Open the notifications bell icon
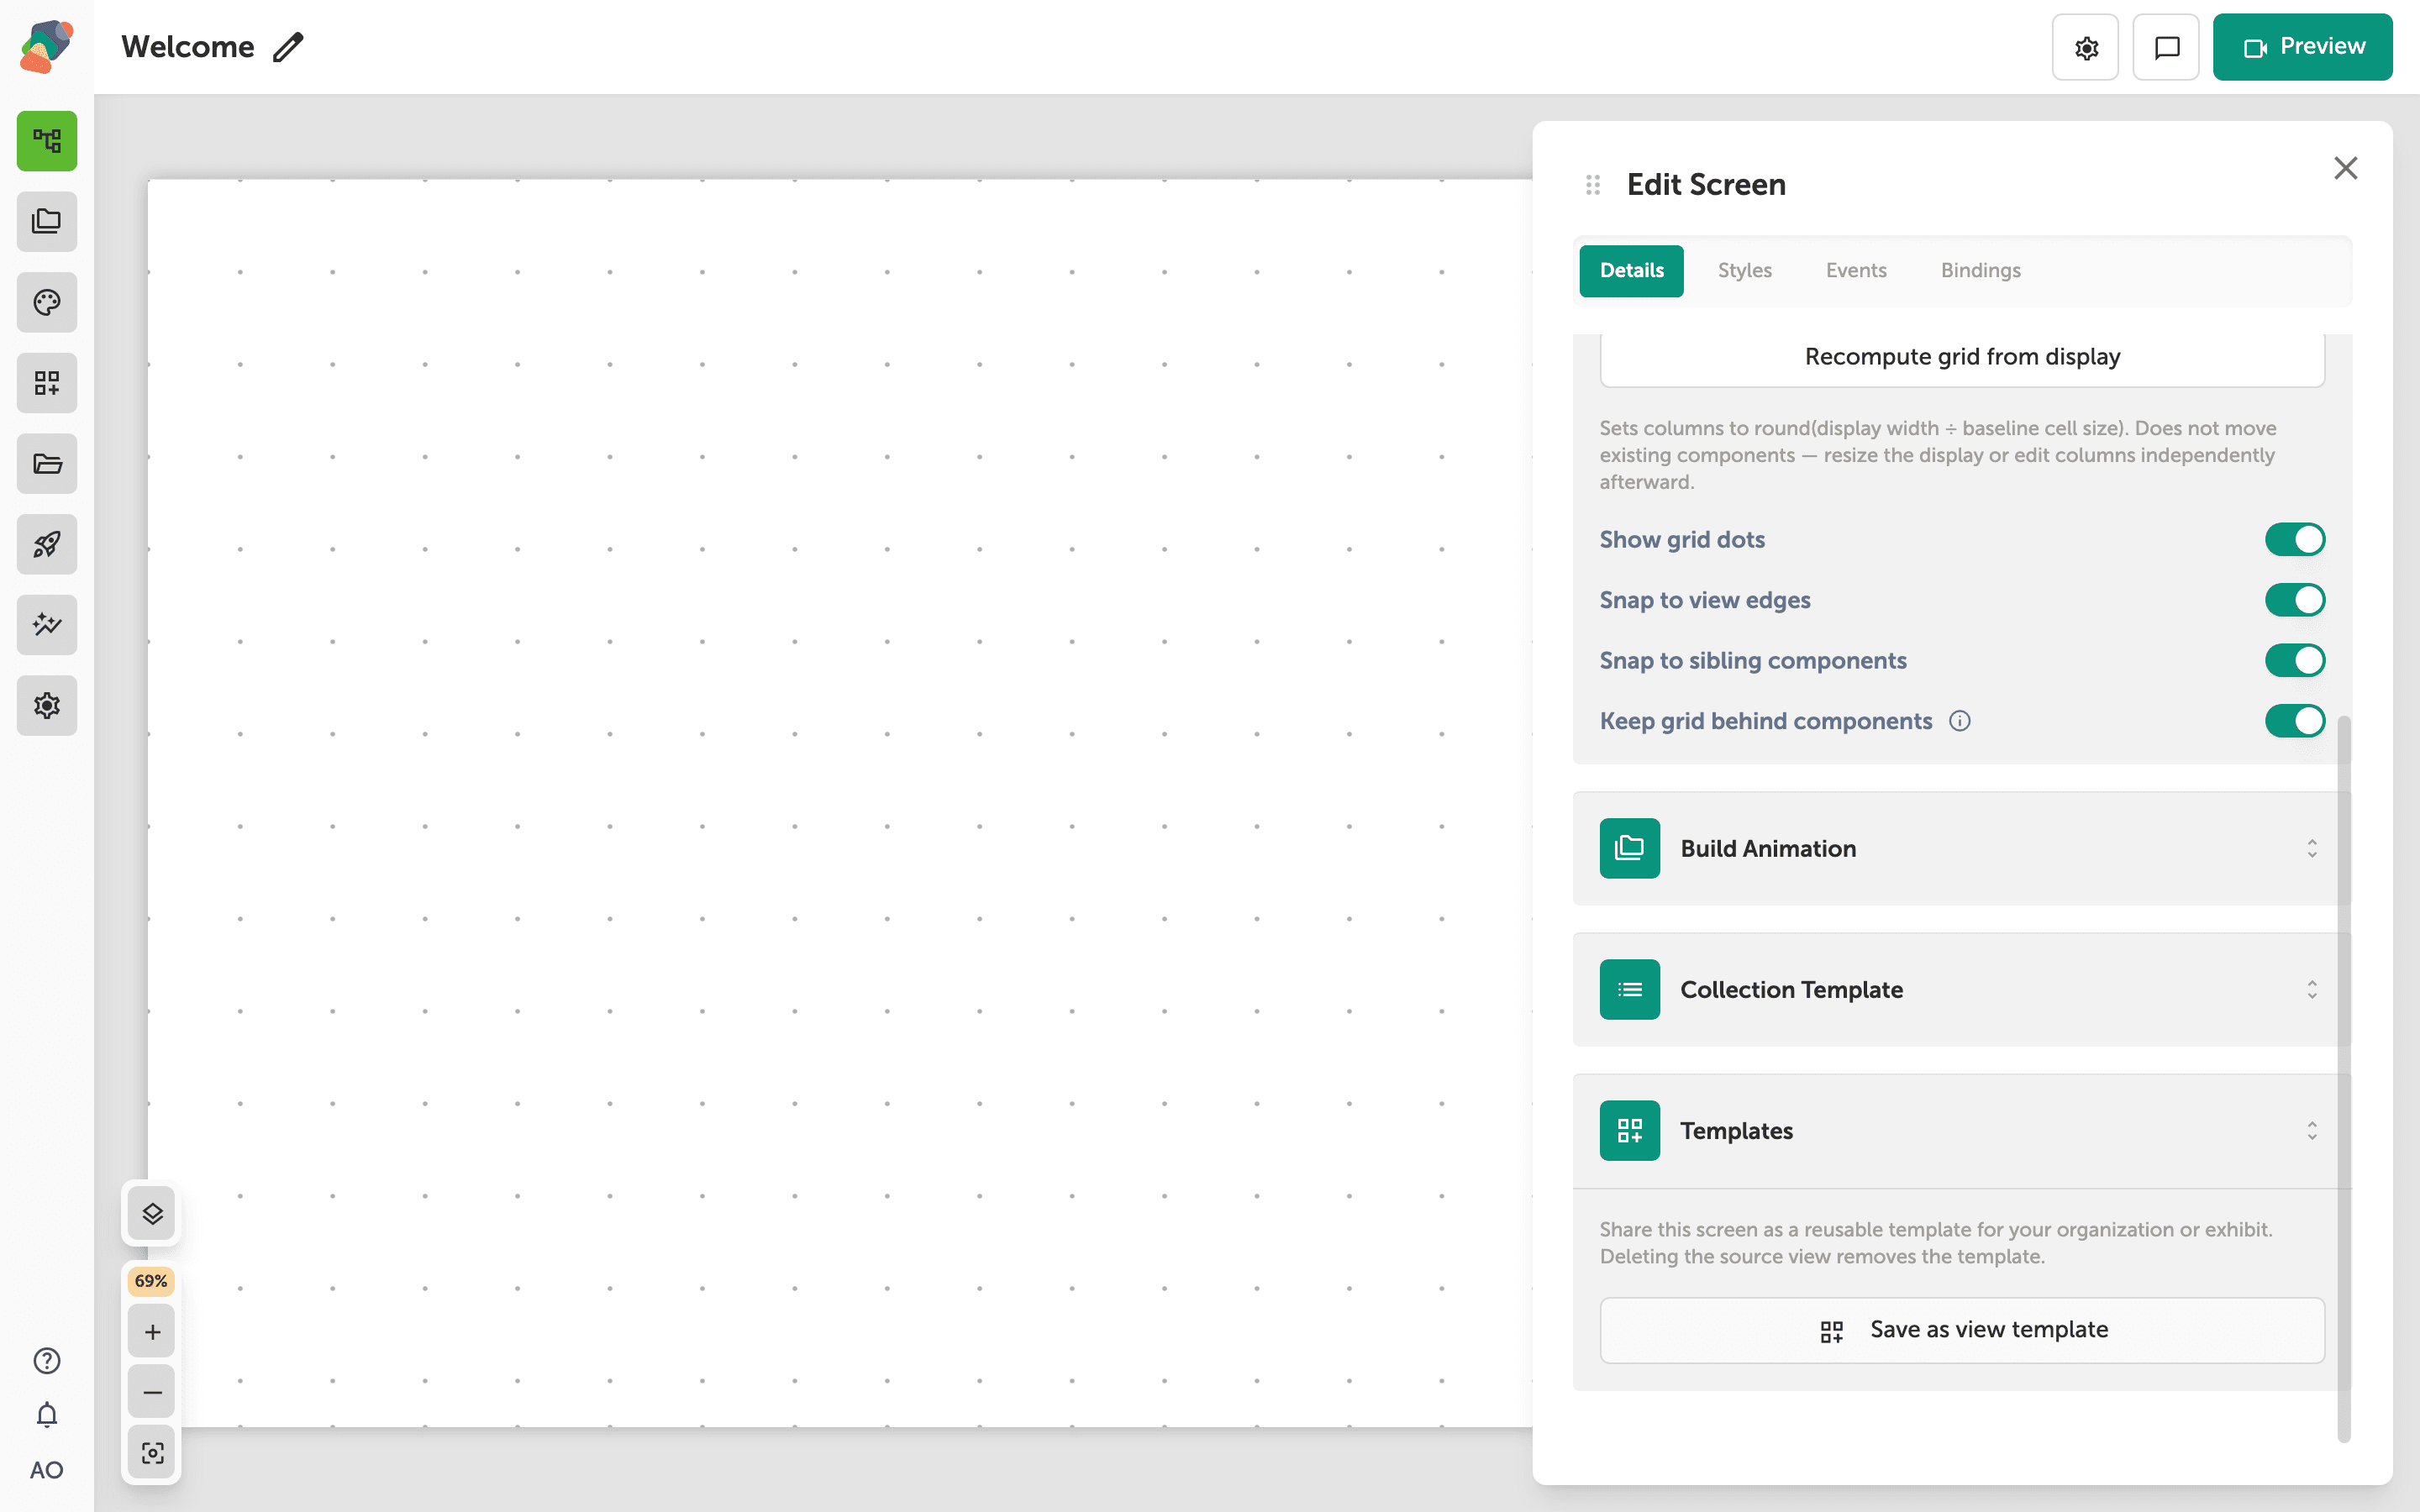This screenshot has width=2420, height=1512. click(x=47, y=1415)
